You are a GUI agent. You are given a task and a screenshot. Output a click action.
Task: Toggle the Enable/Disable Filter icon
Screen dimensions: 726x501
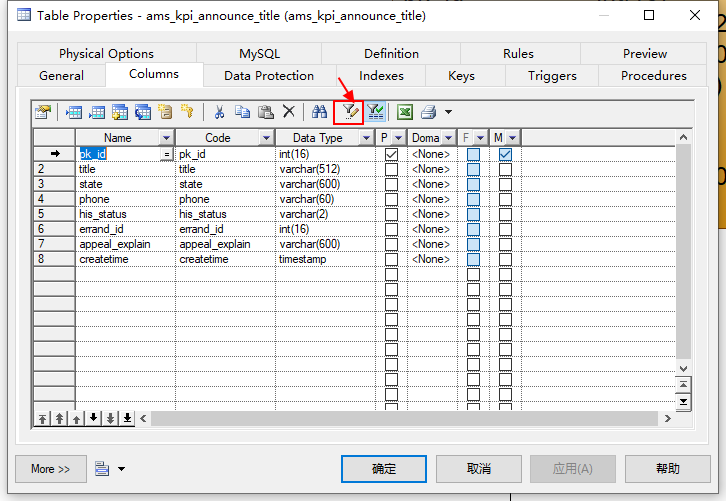pyautogui.click(x=376, y=112)
